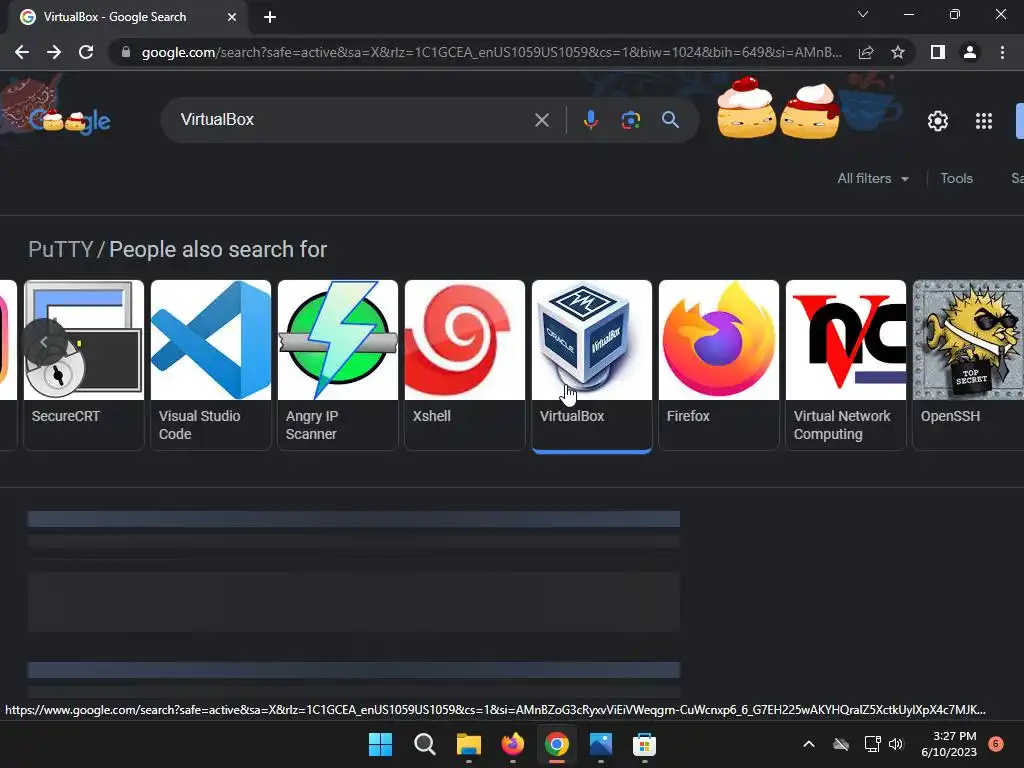Click the OneDrive cloud tray icon
The height and width of the screenshot is (768, 1024).
pos(841,744)
